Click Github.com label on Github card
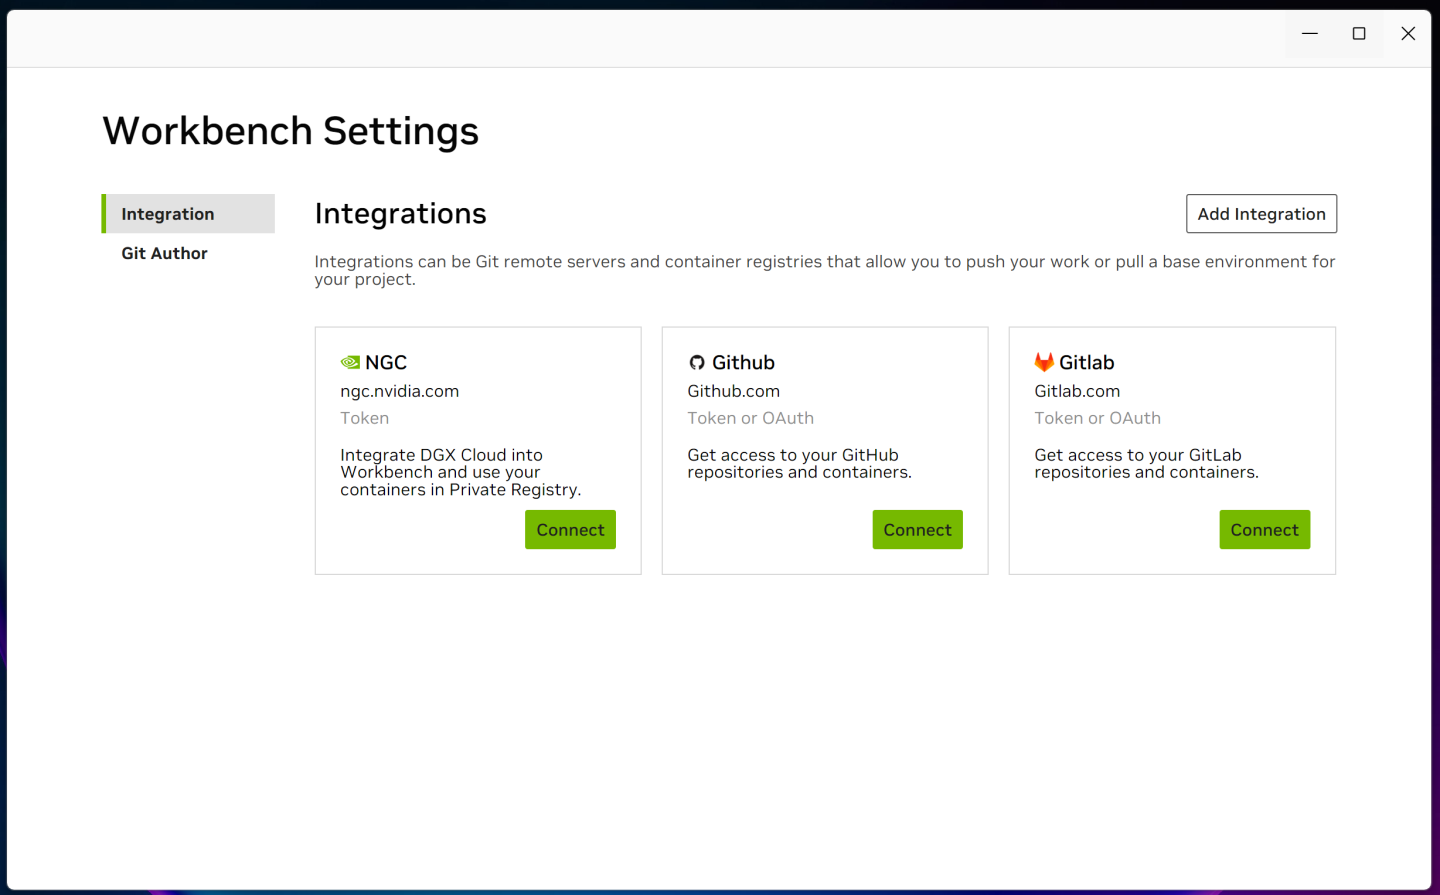Image resolution: width=1440 pixels, height=895 pixels. coord(733,391)
